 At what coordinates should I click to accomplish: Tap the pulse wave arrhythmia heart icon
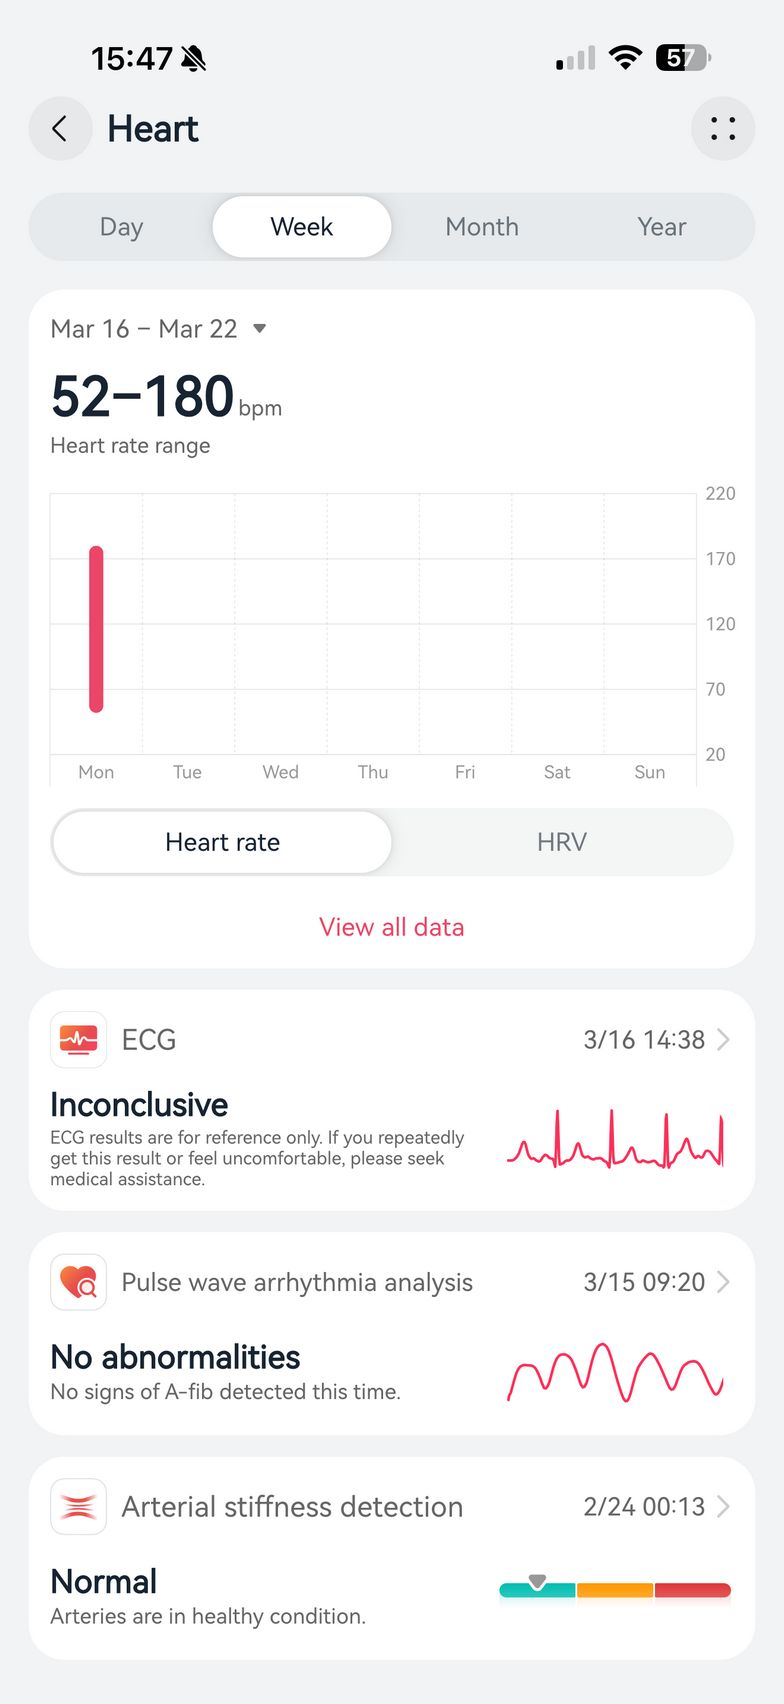(78, 1282)
